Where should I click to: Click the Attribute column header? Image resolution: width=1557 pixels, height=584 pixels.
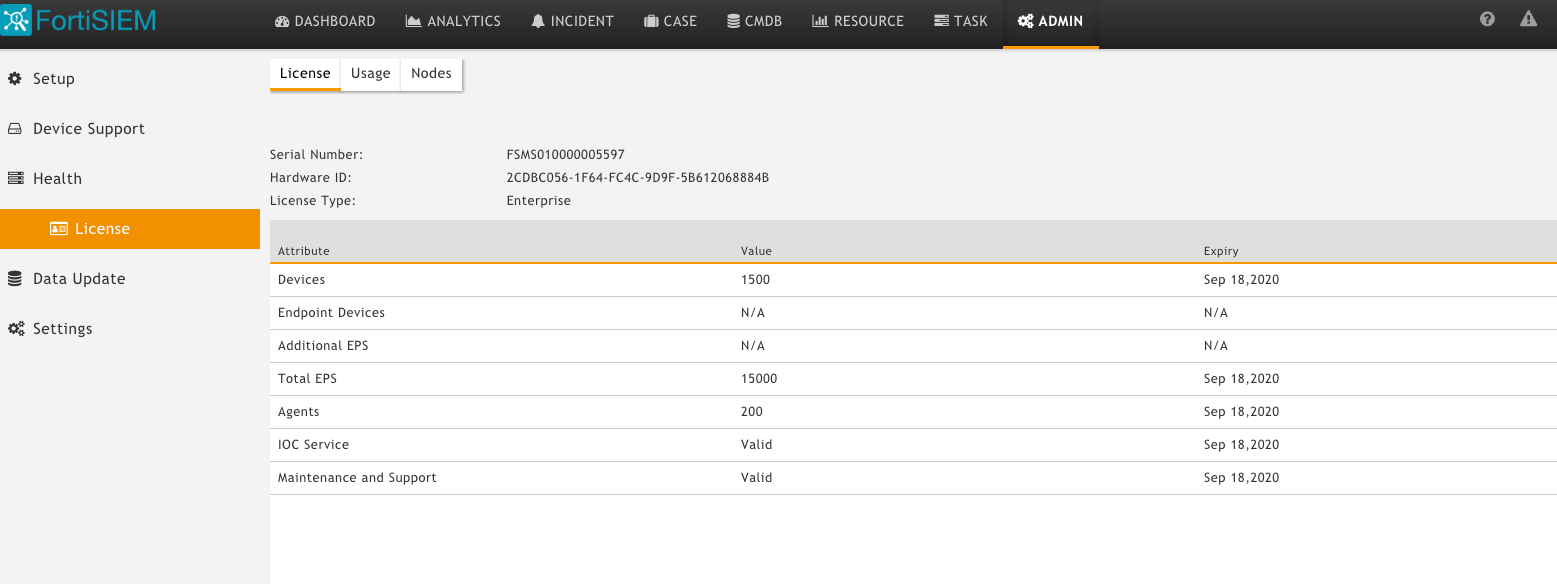pos(304,251)
